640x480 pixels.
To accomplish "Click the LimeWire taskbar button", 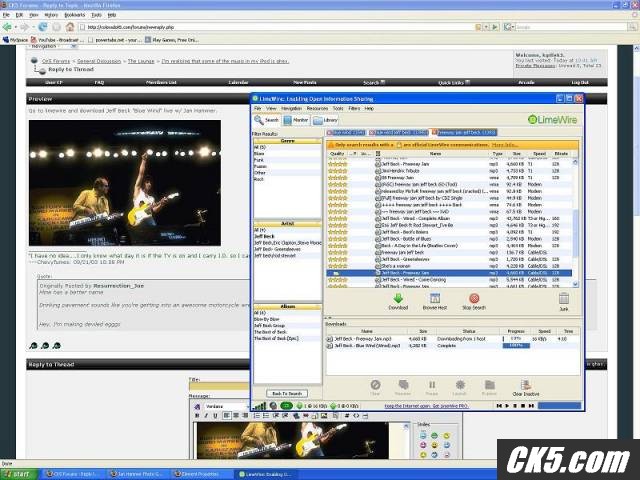I will click(264, 474).
